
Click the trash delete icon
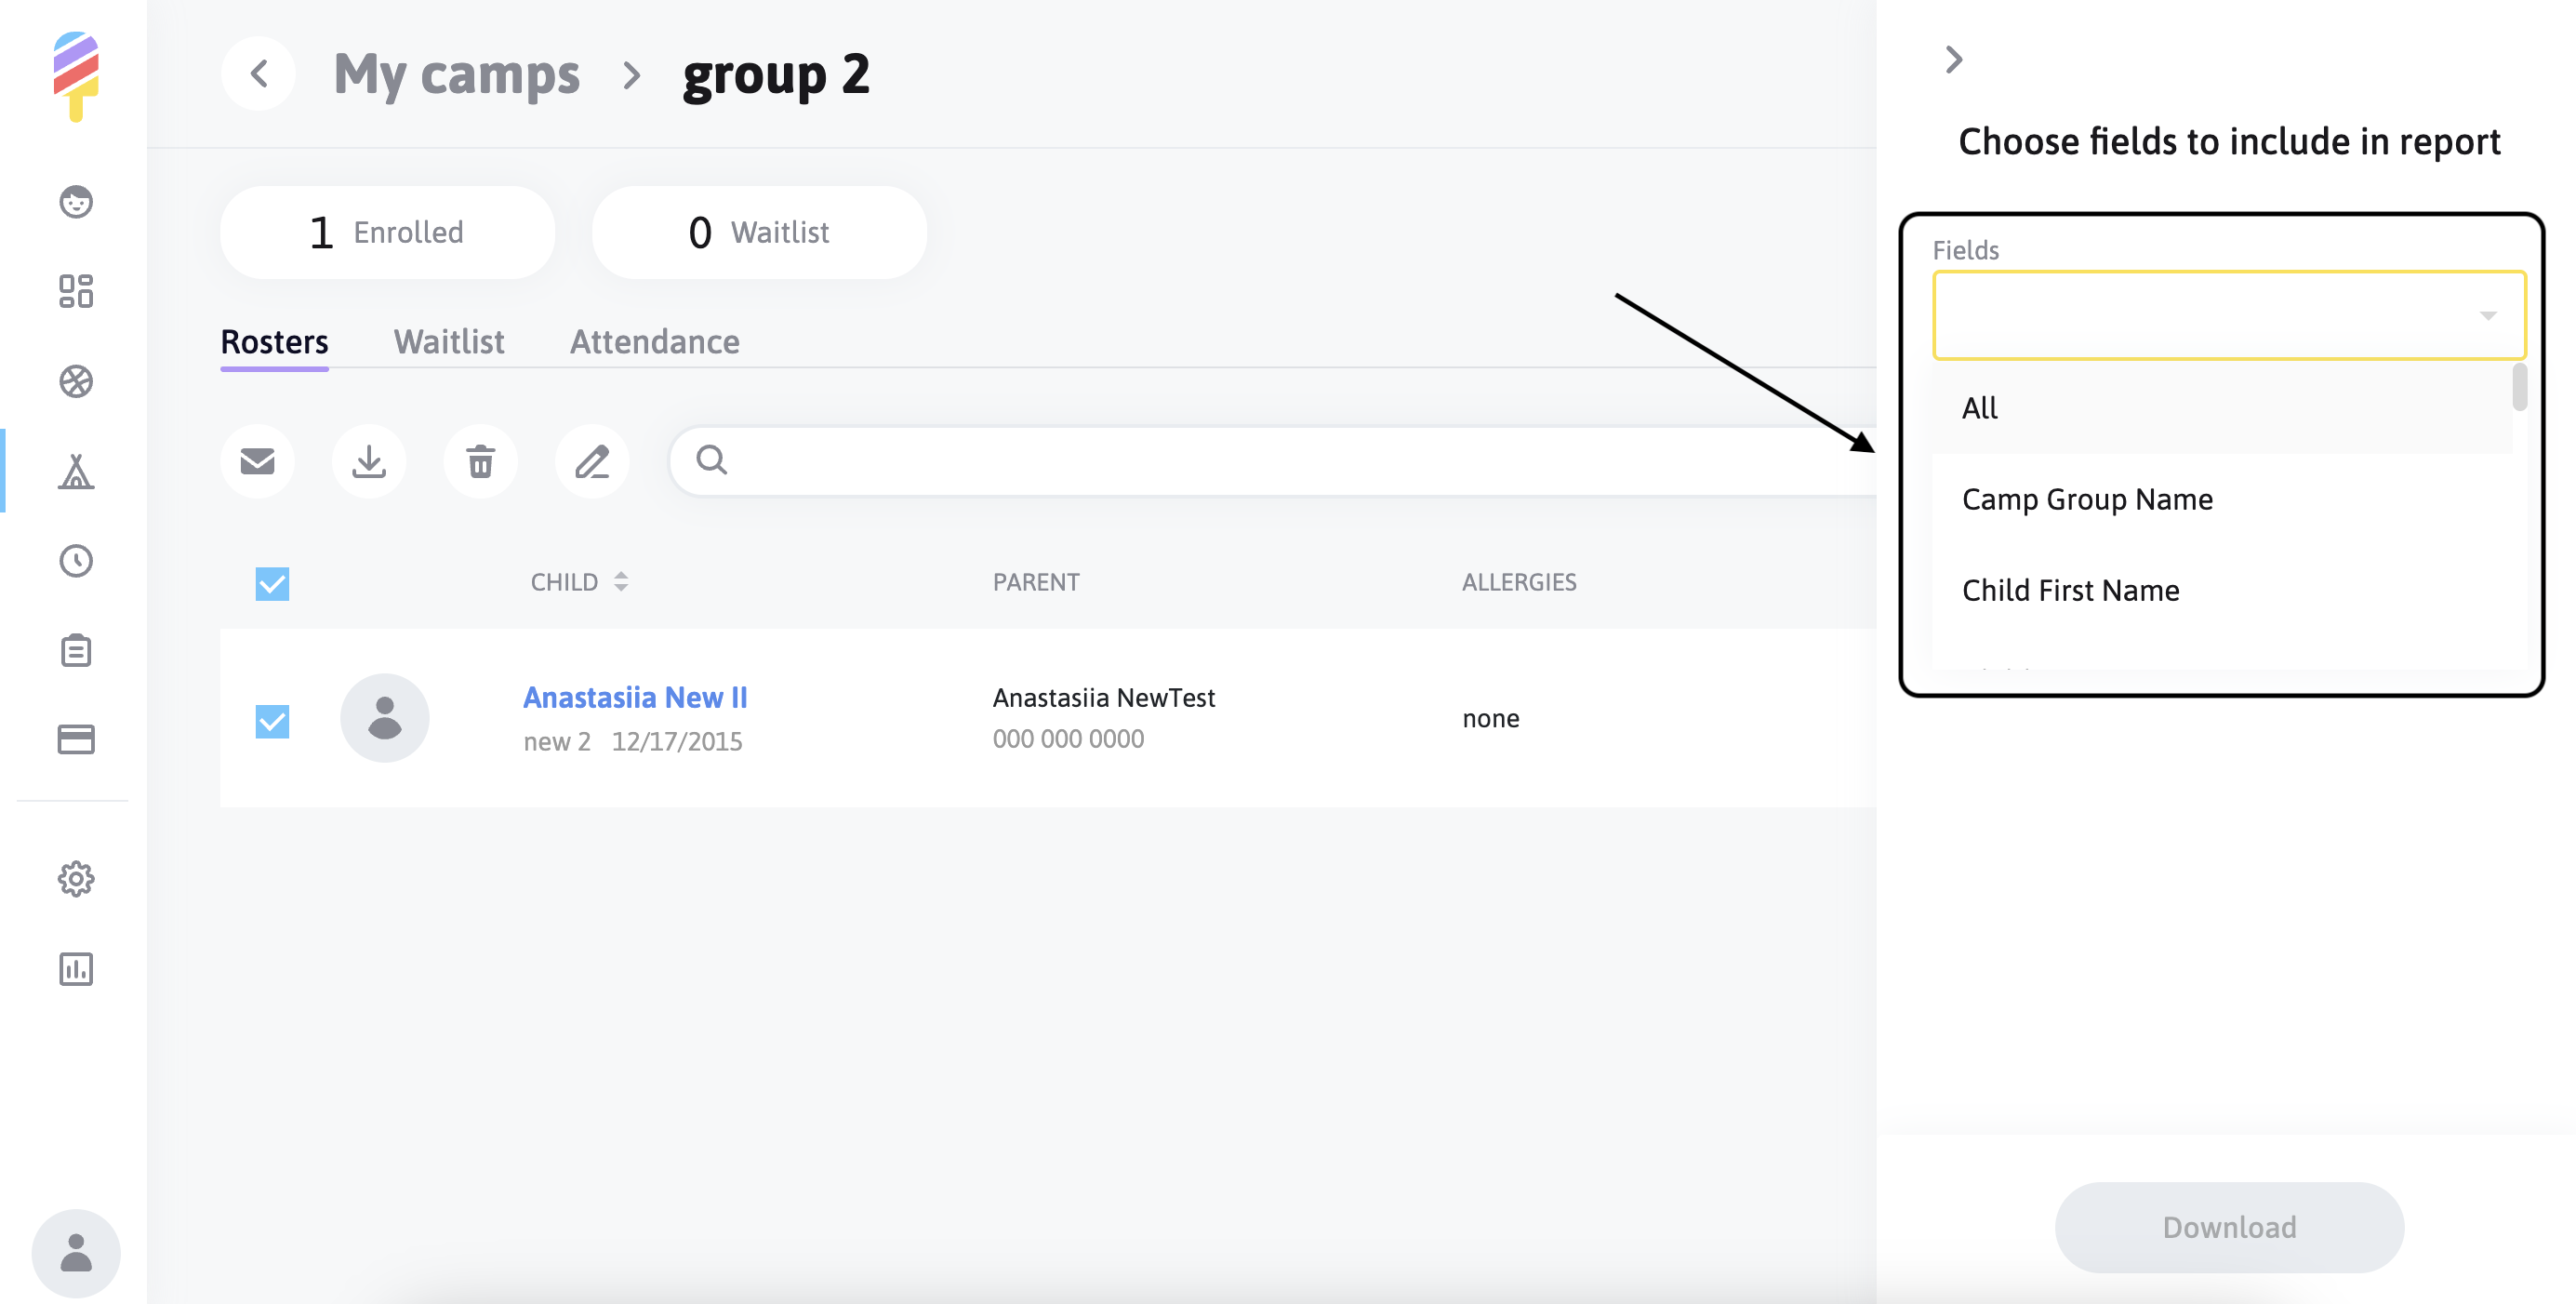(x=480, y=461)
